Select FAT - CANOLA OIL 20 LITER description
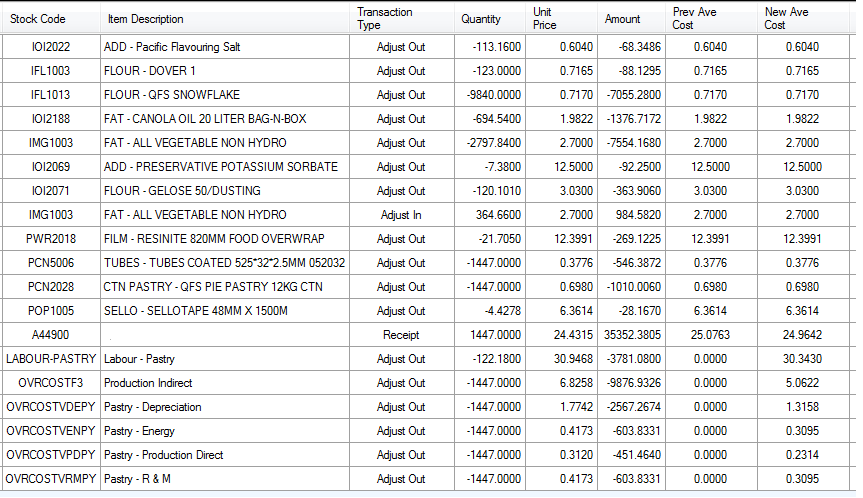 coord(225,119)
